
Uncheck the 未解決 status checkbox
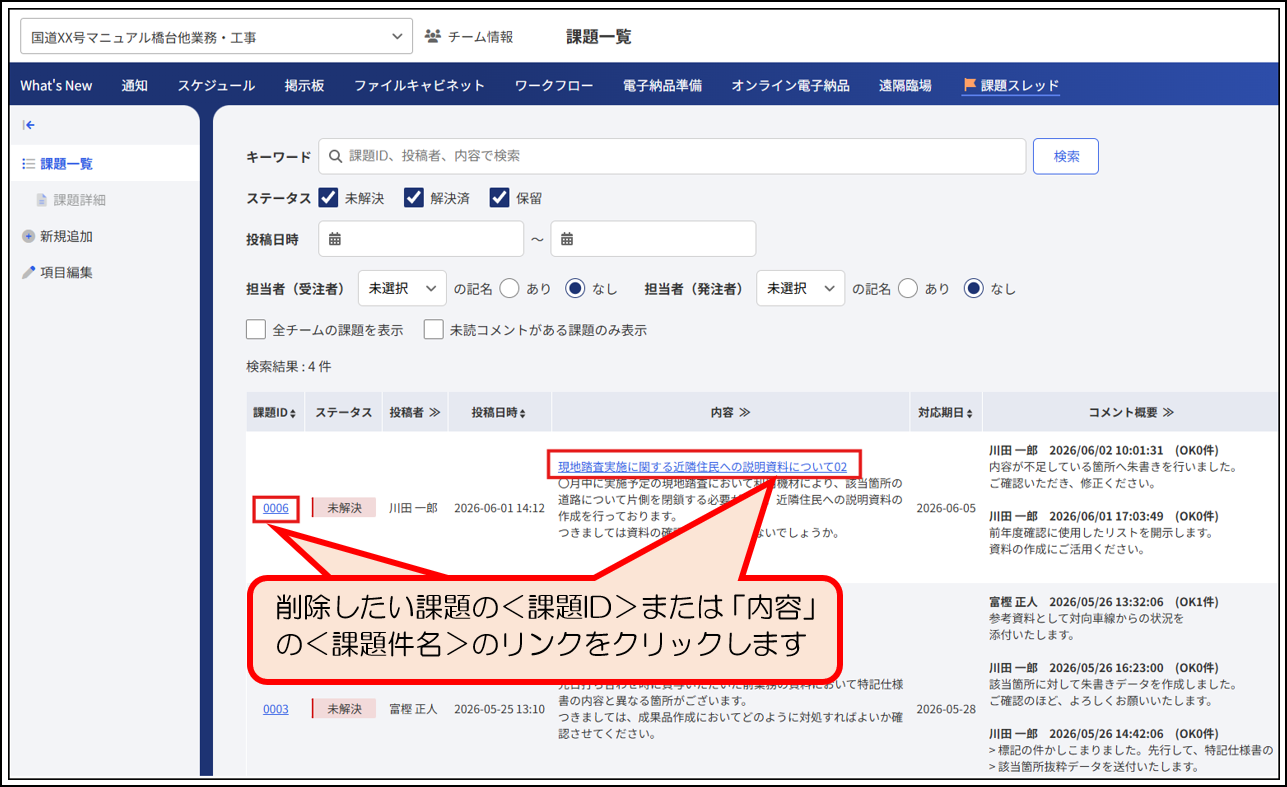[328, 198]
